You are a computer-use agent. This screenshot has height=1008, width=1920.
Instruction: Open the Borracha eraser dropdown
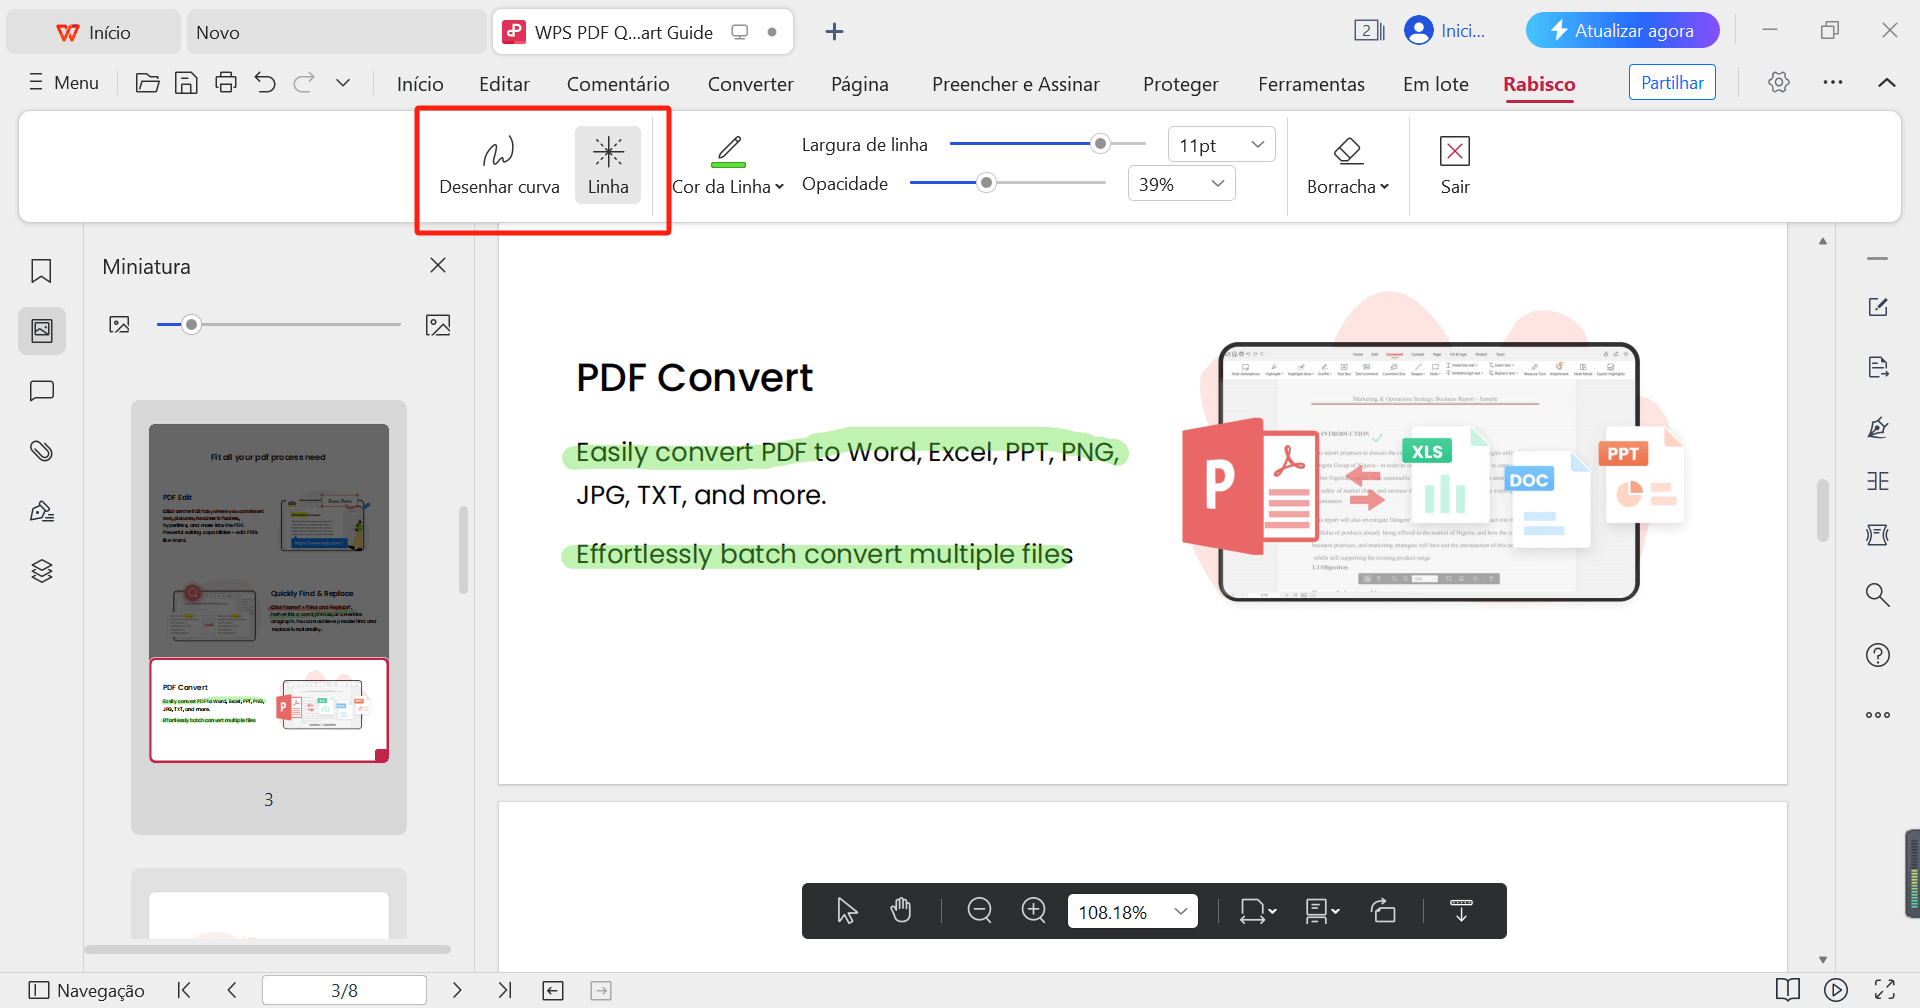[x=1347, y=165]
